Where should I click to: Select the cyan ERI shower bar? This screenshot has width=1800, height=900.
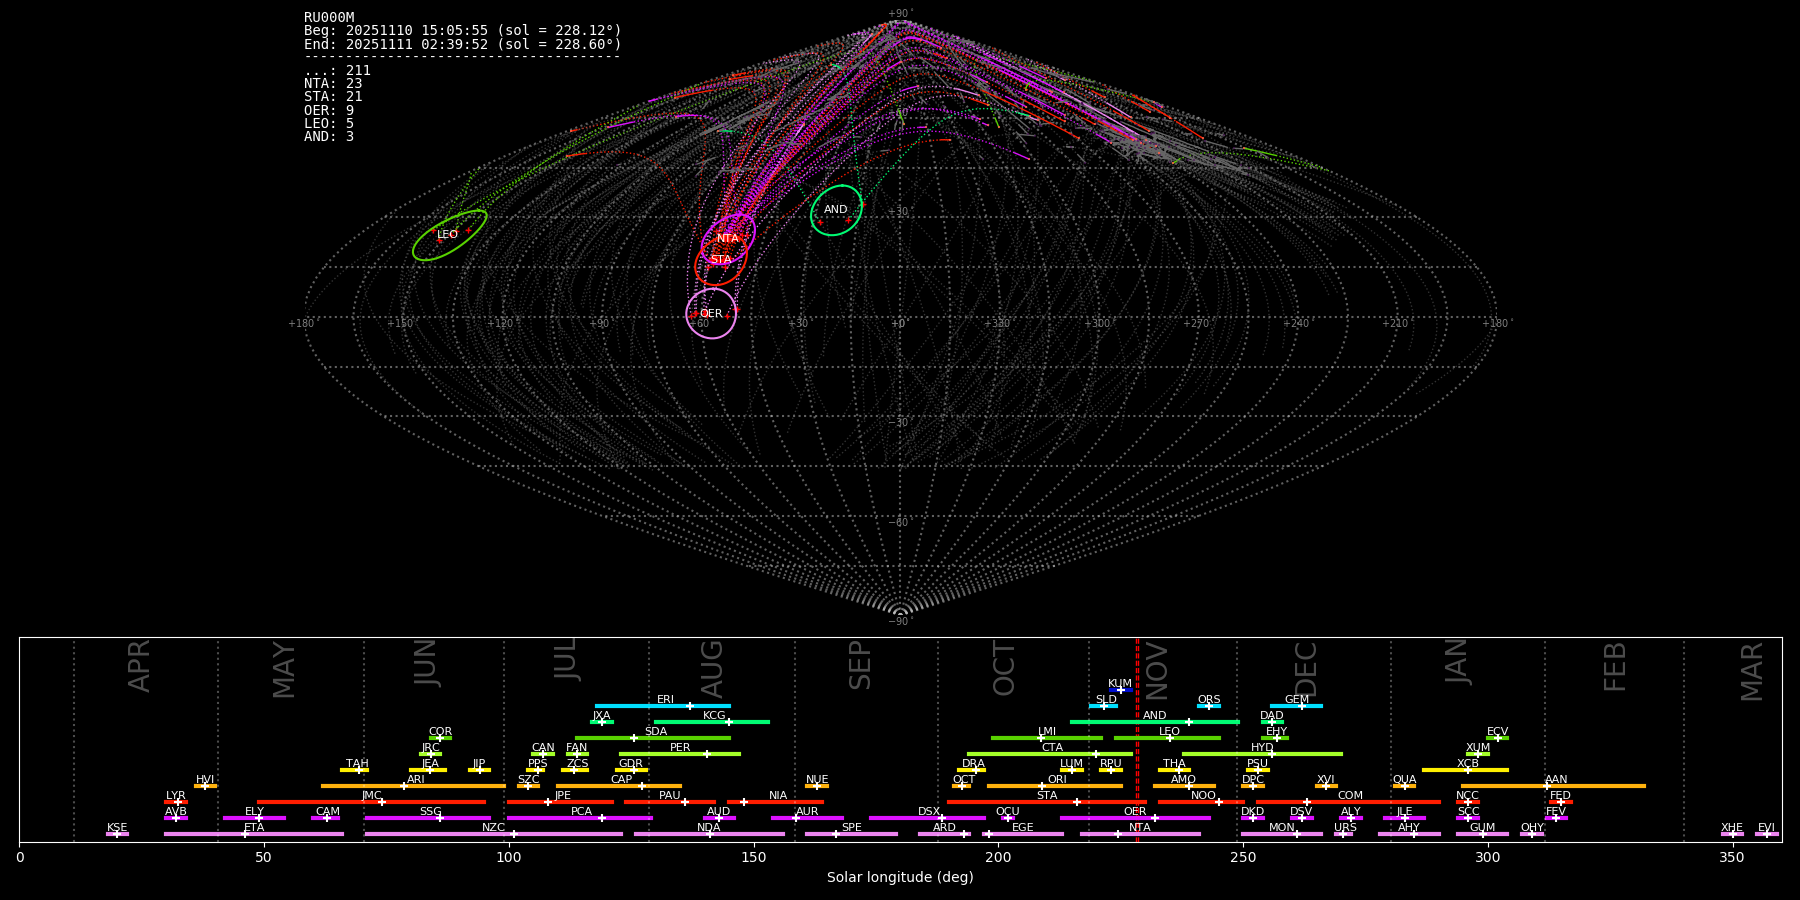662,706
